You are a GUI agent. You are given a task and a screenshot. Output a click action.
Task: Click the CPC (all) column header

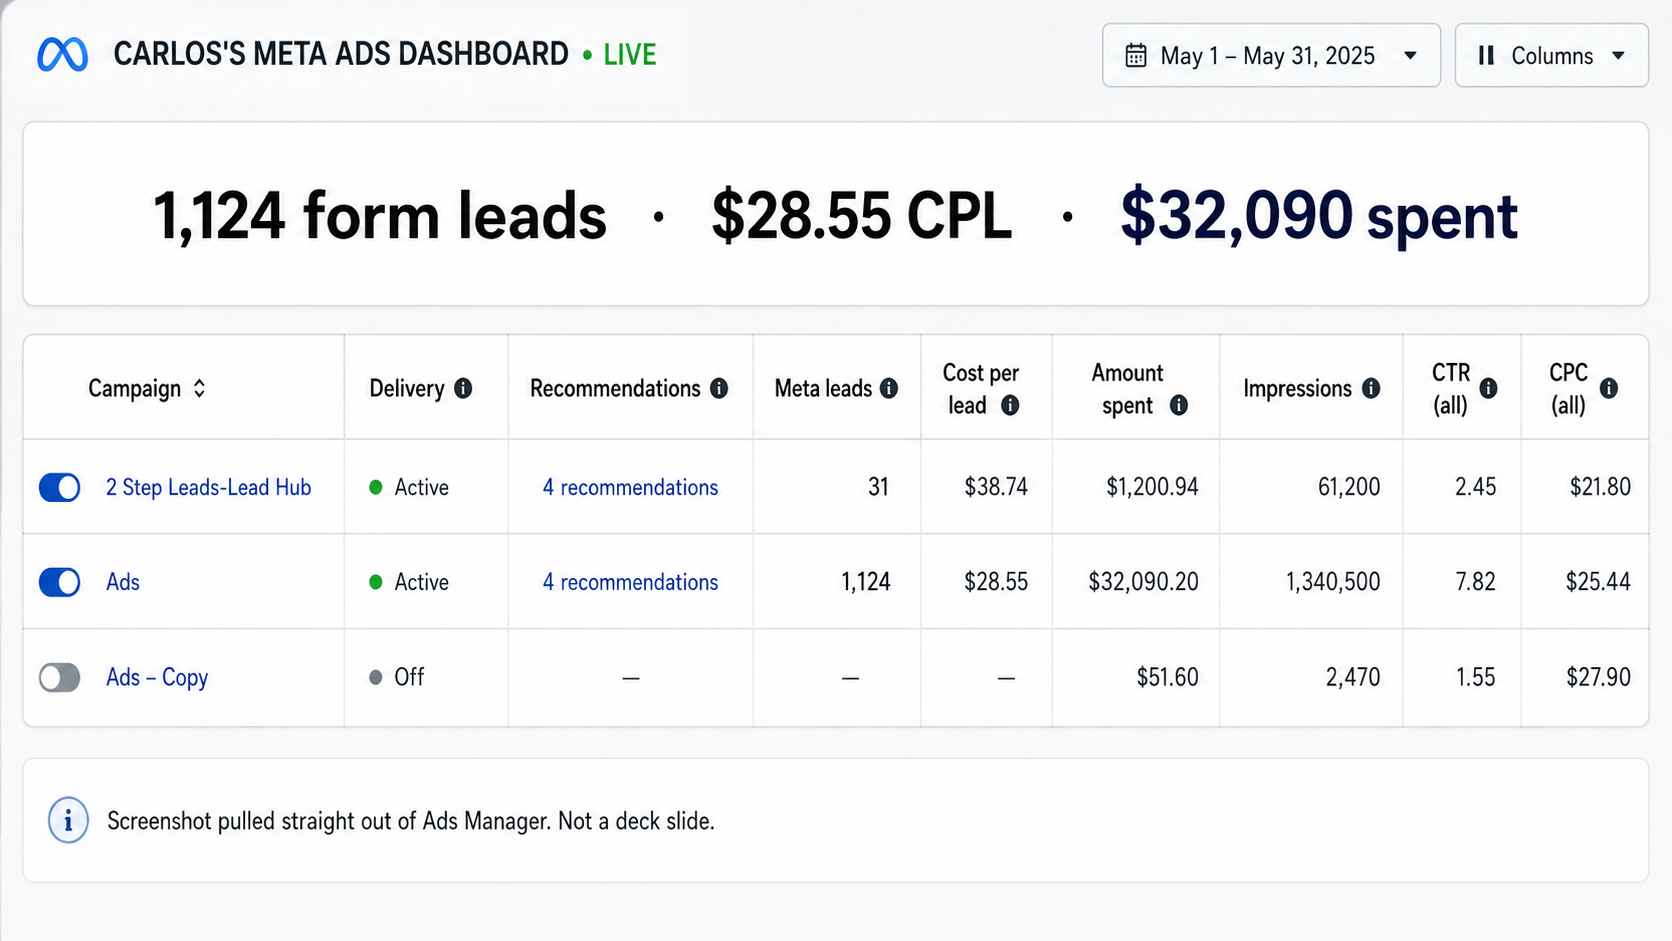(1568, 389)
